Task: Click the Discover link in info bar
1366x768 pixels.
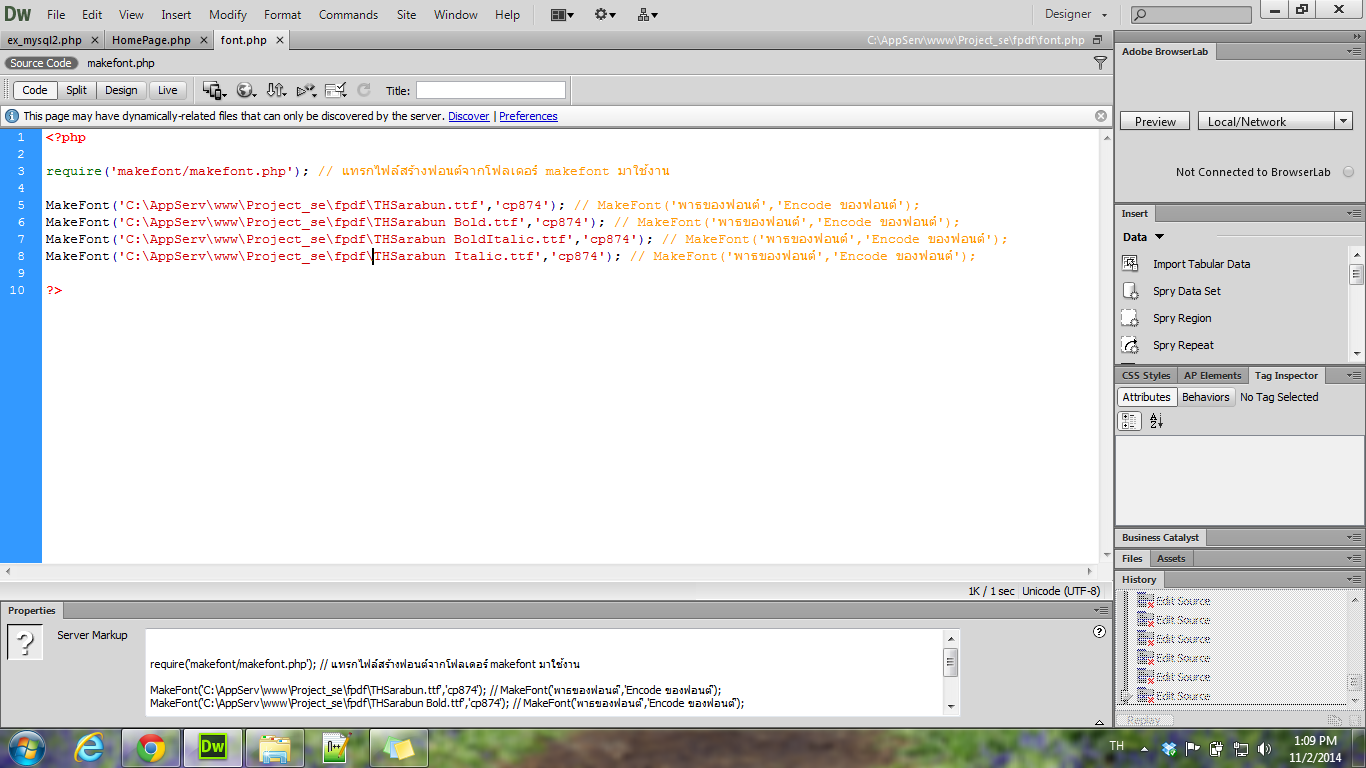Action: (x=468, y=116)
